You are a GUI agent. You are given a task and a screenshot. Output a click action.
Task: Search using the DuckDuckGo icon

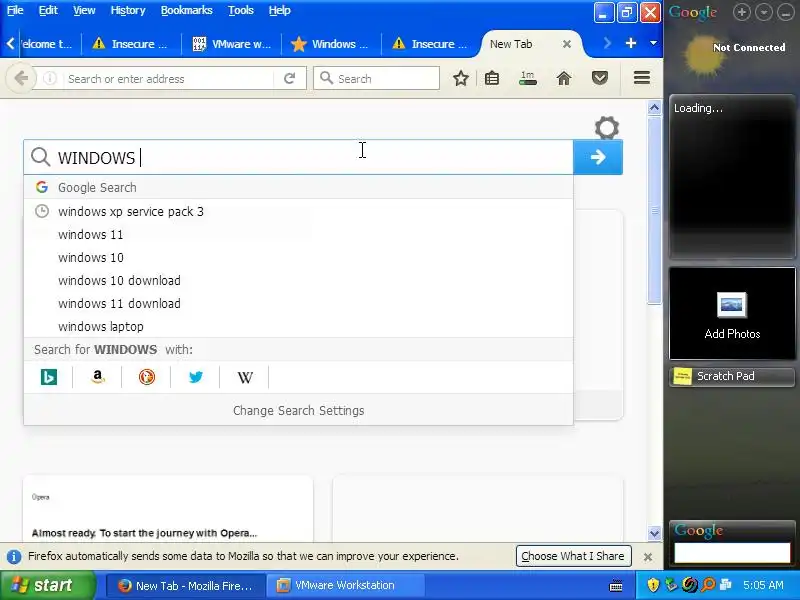point(146,377)
